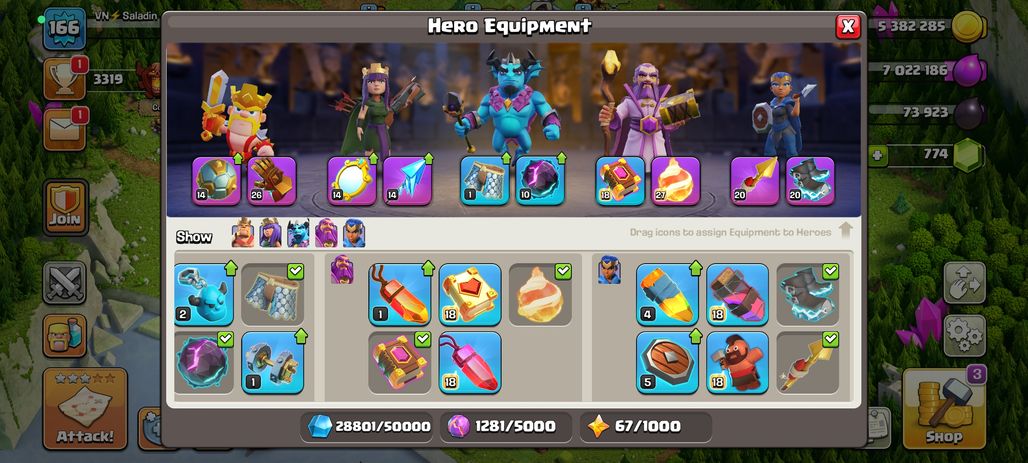Select the Royal Champion's spear equipment slot

click(x=755, y=180)
